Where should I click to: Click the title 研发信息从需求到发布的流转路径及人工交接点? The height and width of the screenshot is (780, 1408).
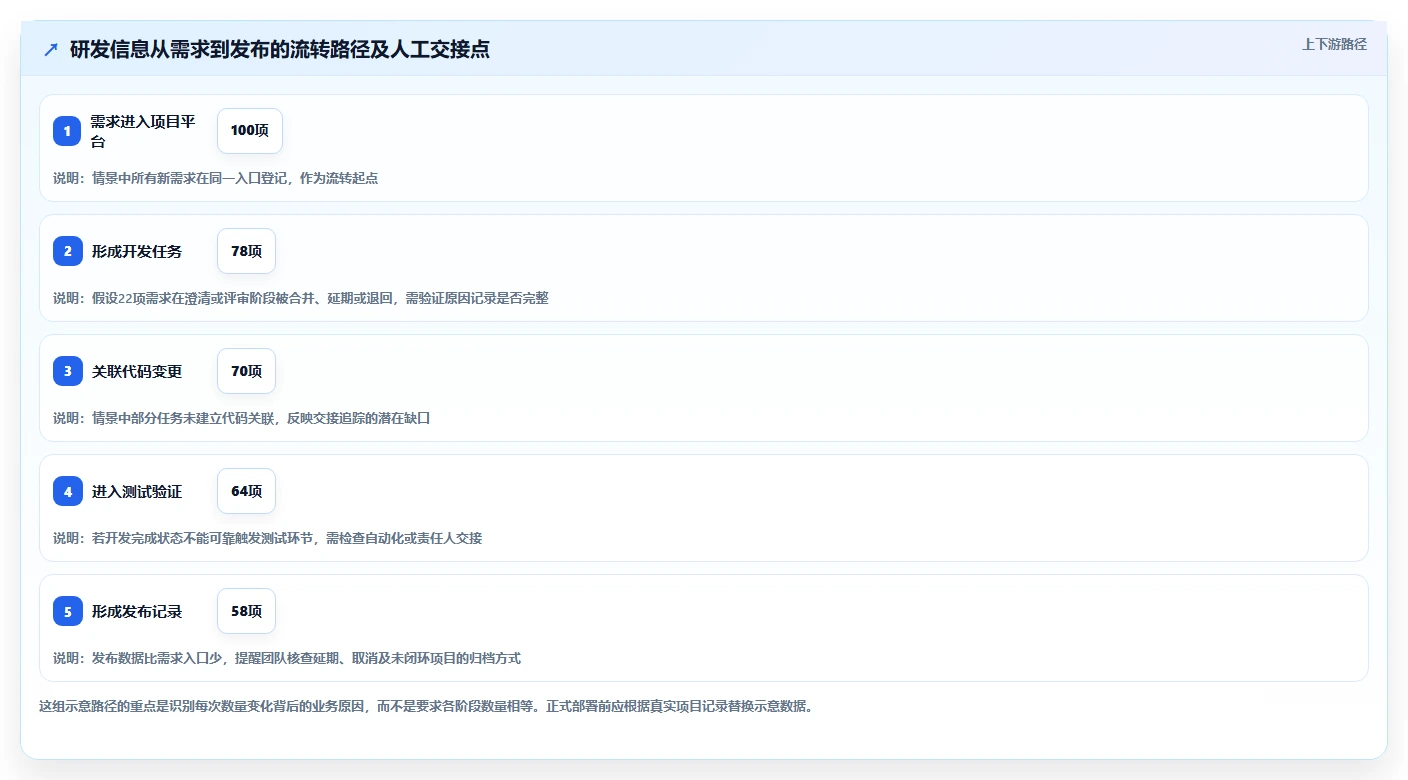pos(280,49)
